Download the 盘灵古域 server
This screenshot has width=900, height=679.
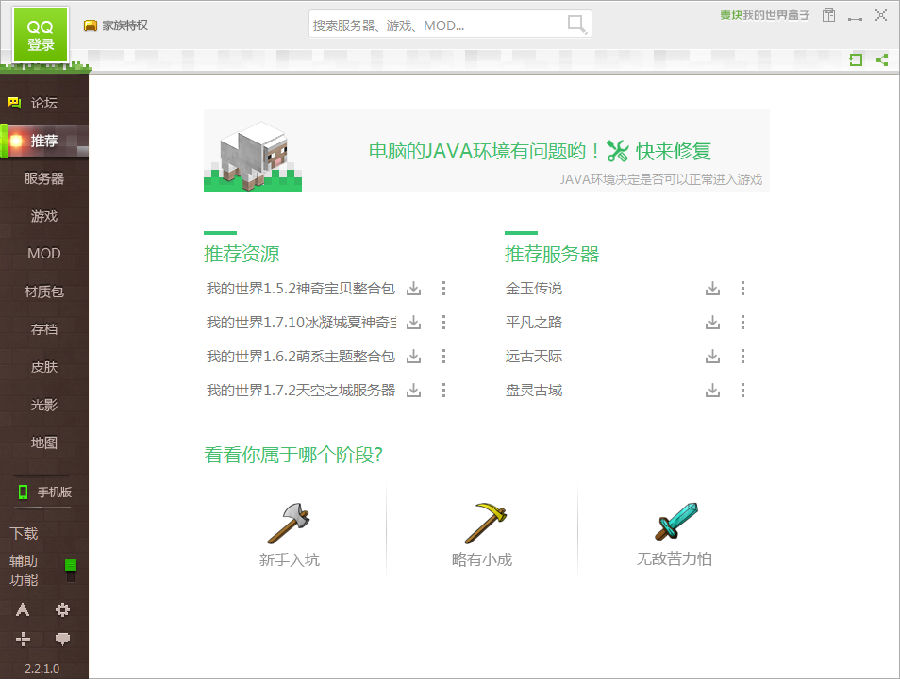click(713, 390)
